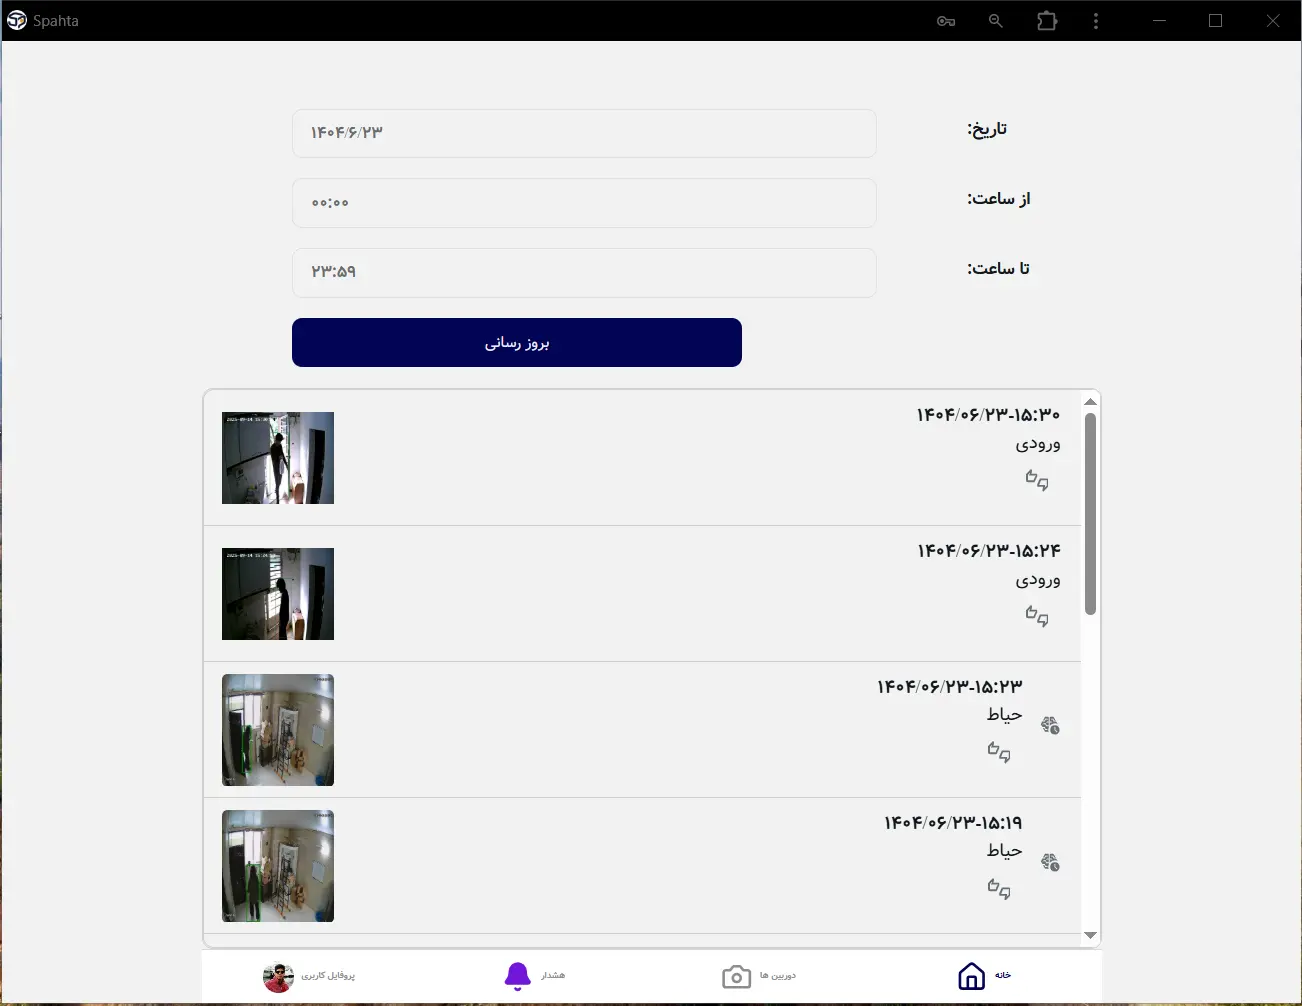
Task: Click the alert list scroll-down arrow
Action: click(x=1090, y=936)
